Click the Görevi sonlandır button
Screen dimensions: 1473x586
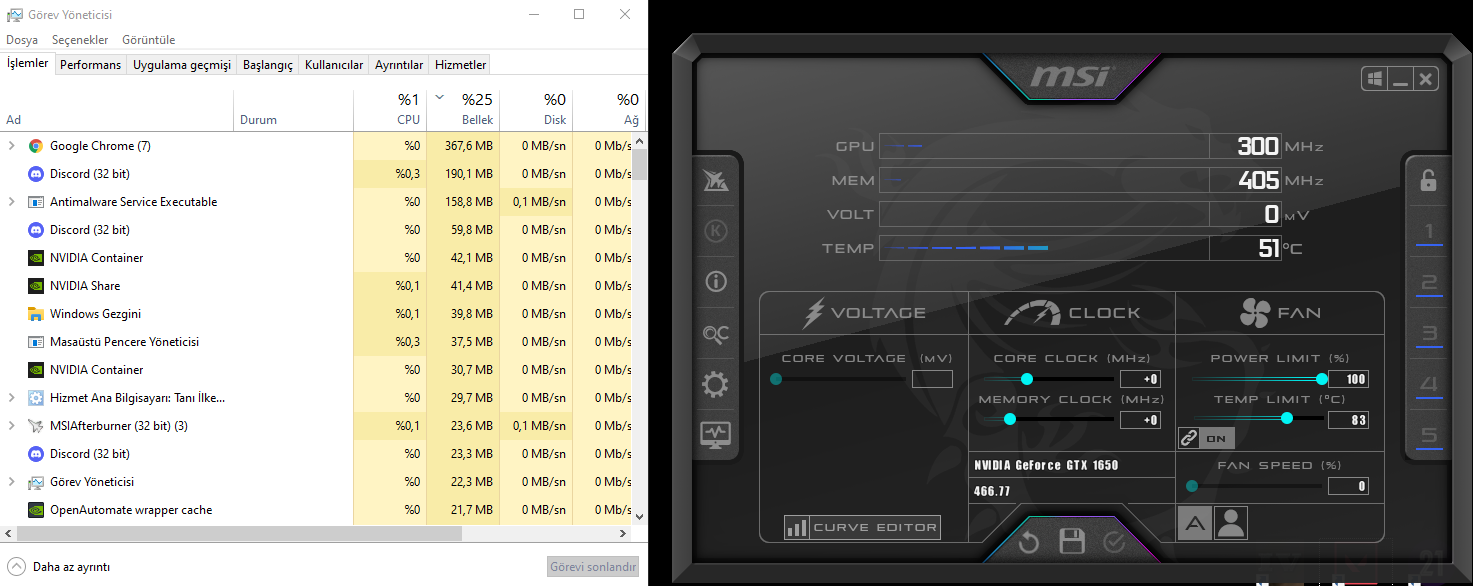click(x=593, y=566)
